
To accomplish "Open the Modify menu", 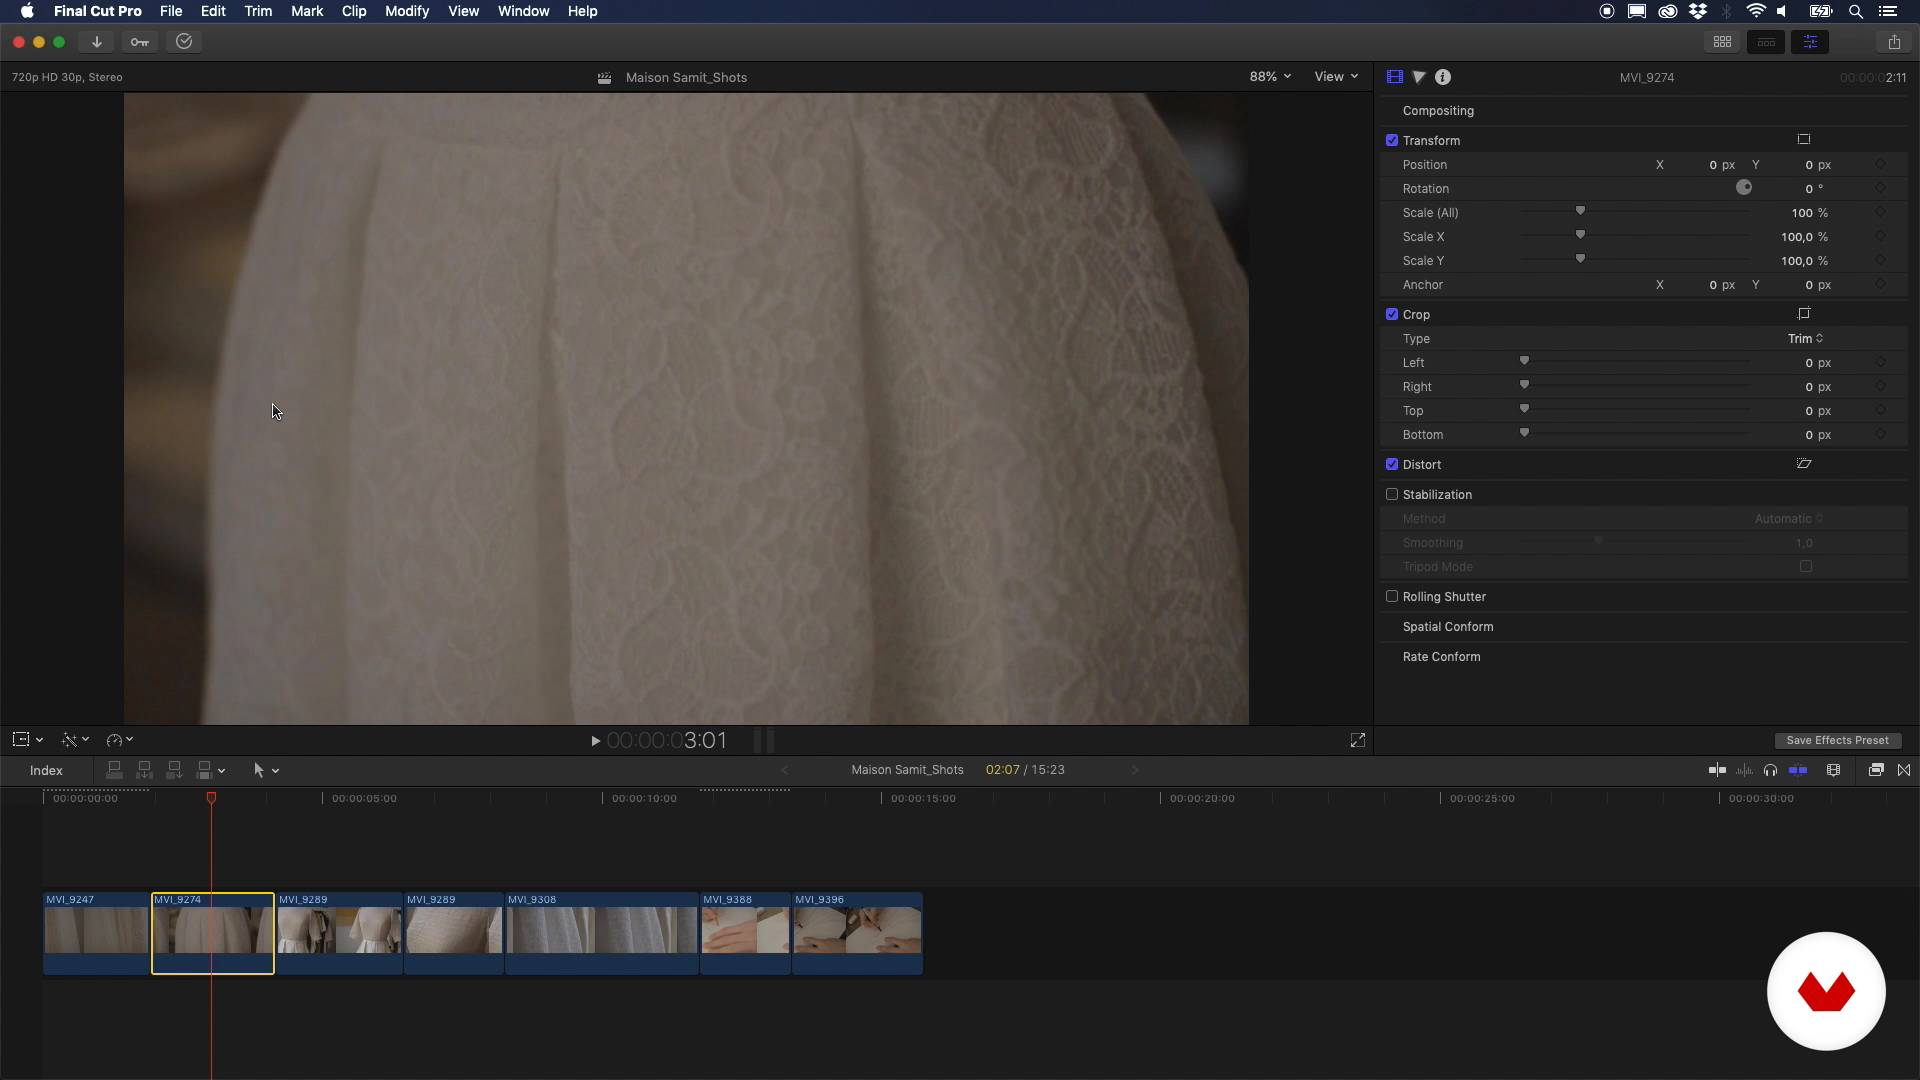I will tap(406, 11).
